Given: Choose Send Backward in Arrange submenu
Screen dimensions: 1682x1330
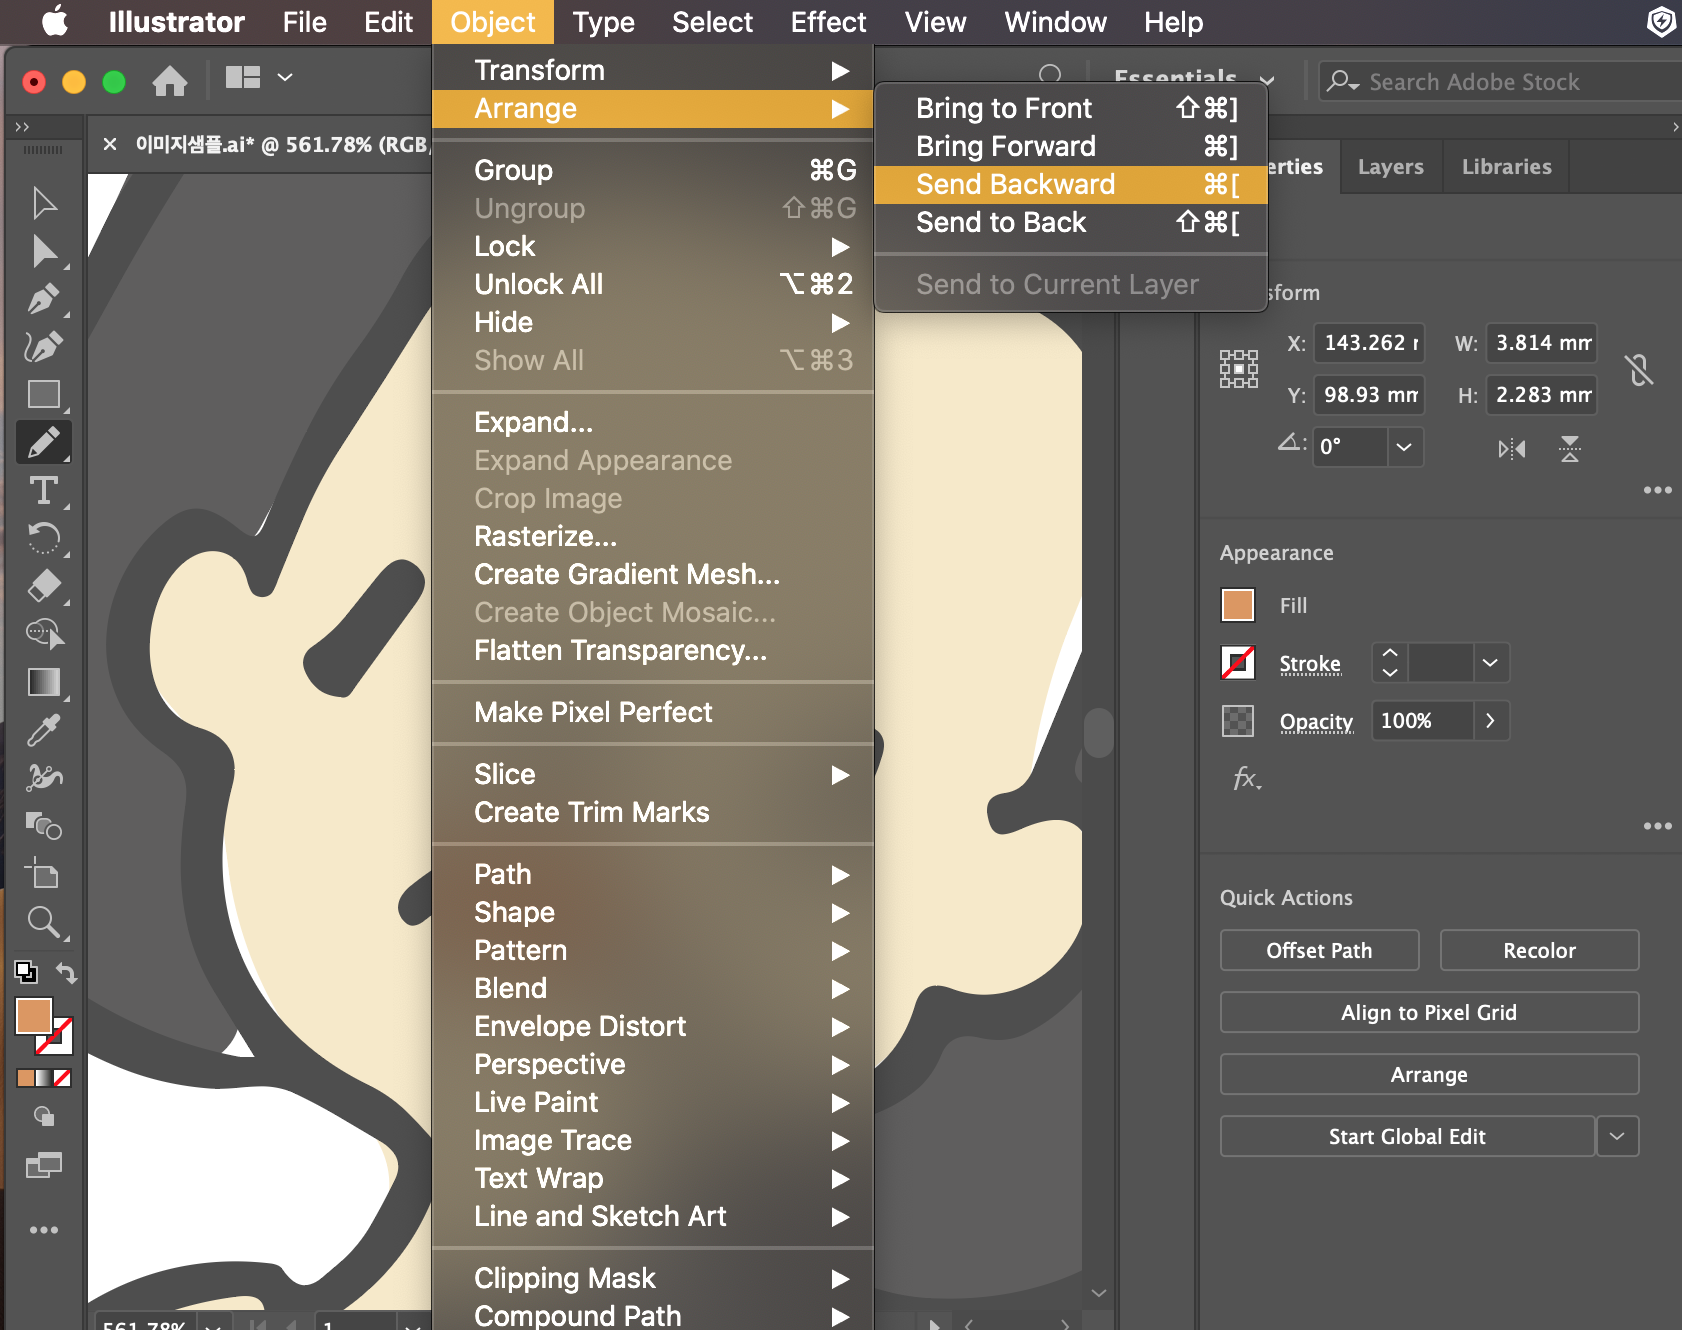Looking at the screenshot, I should pos(1071,184).
